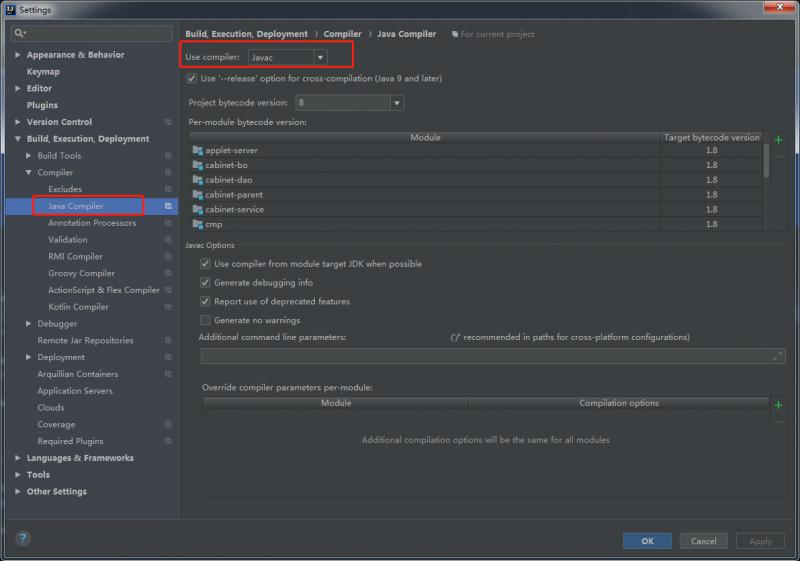
Task: Open Coverage settings page
Action: (x=56, y=424)
